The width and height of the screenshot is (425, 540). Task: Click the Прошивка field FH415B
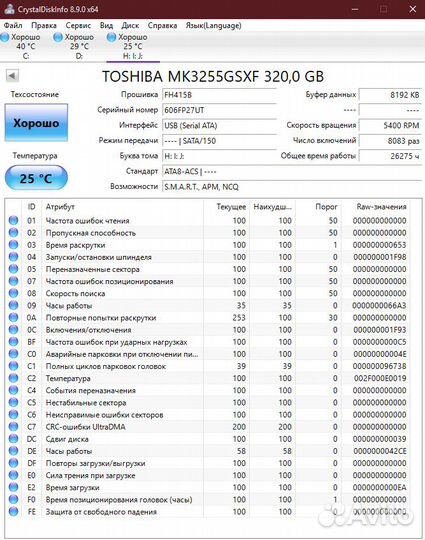coord(219,95)
